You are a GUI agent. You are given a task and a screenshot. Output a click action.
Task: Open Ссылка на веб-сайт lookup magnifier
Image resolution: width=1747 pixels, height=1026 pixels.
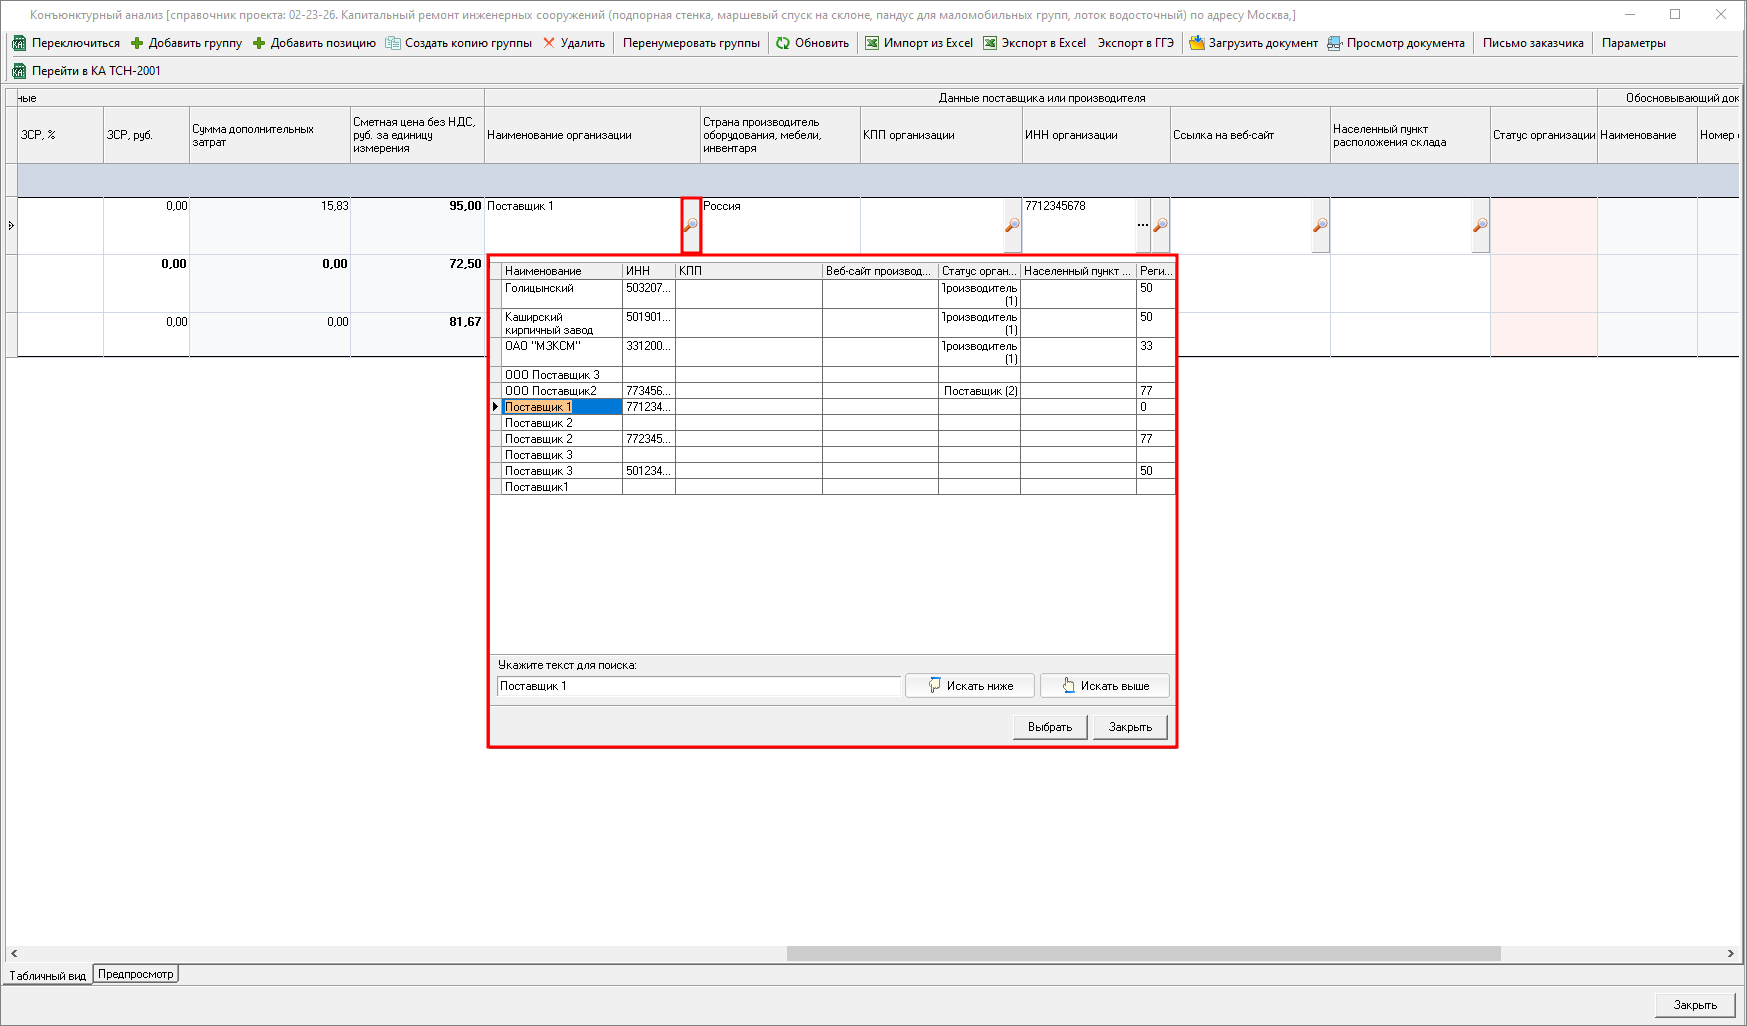click(1320, 225)
